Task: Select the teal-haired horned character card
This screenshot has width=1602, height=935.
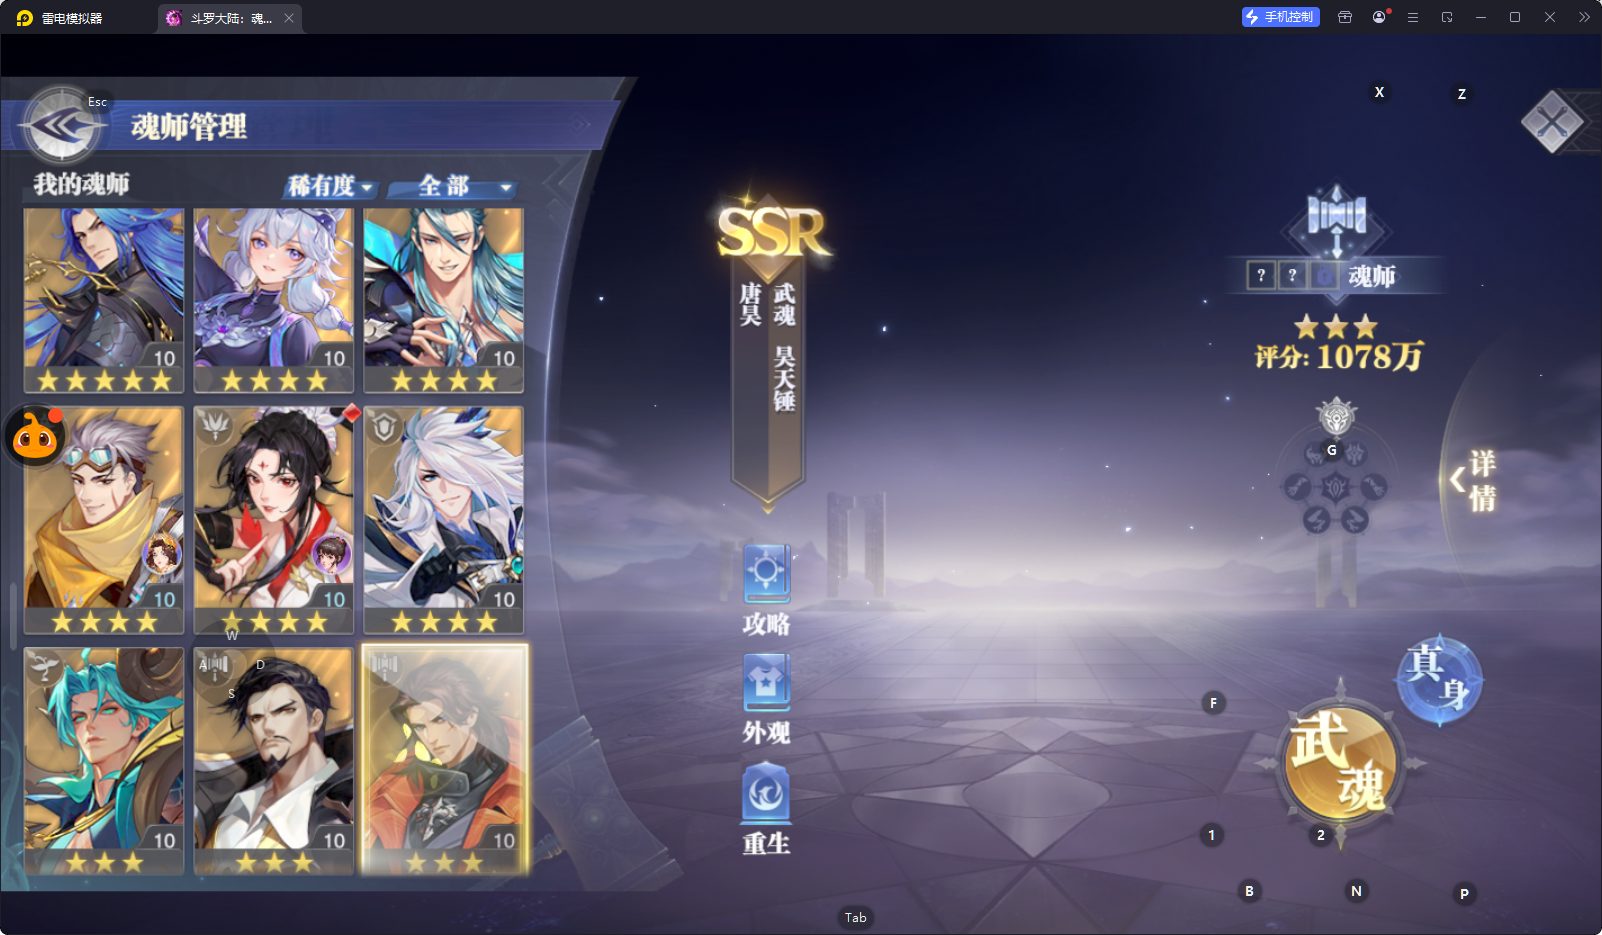Action: (104, 761)
